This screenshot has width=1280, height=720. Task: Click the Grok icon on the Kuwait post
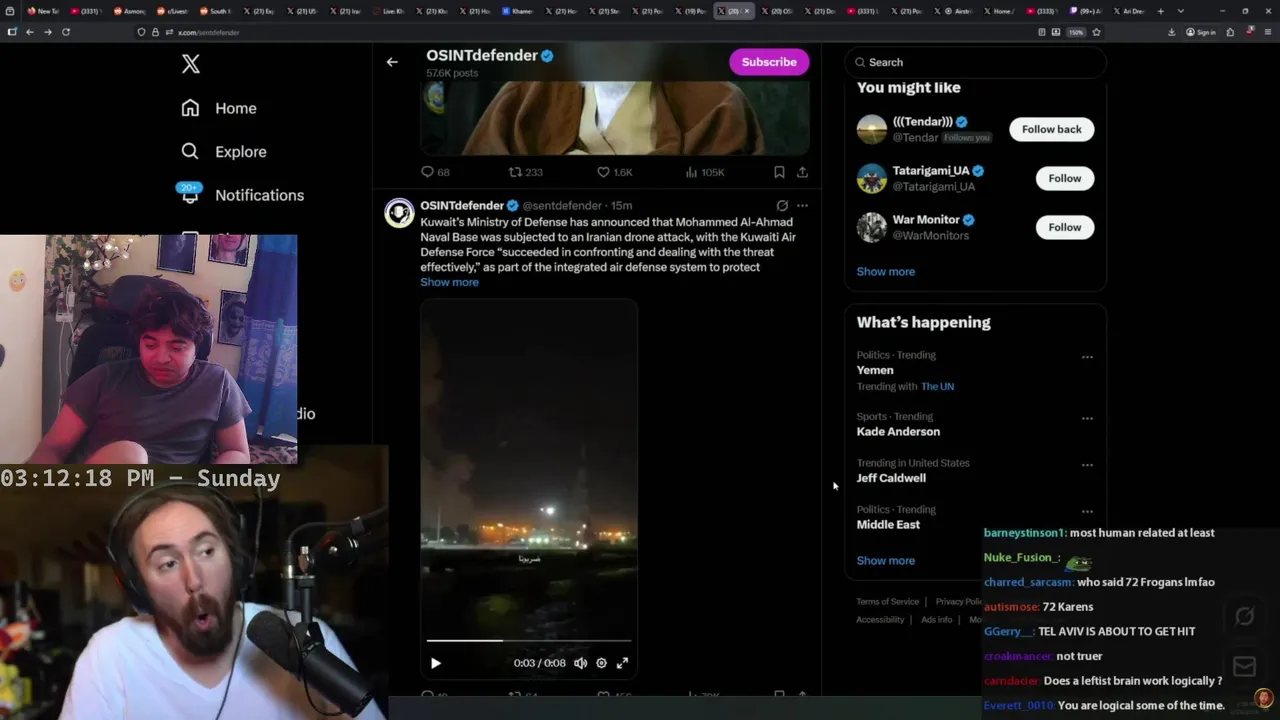782,205
